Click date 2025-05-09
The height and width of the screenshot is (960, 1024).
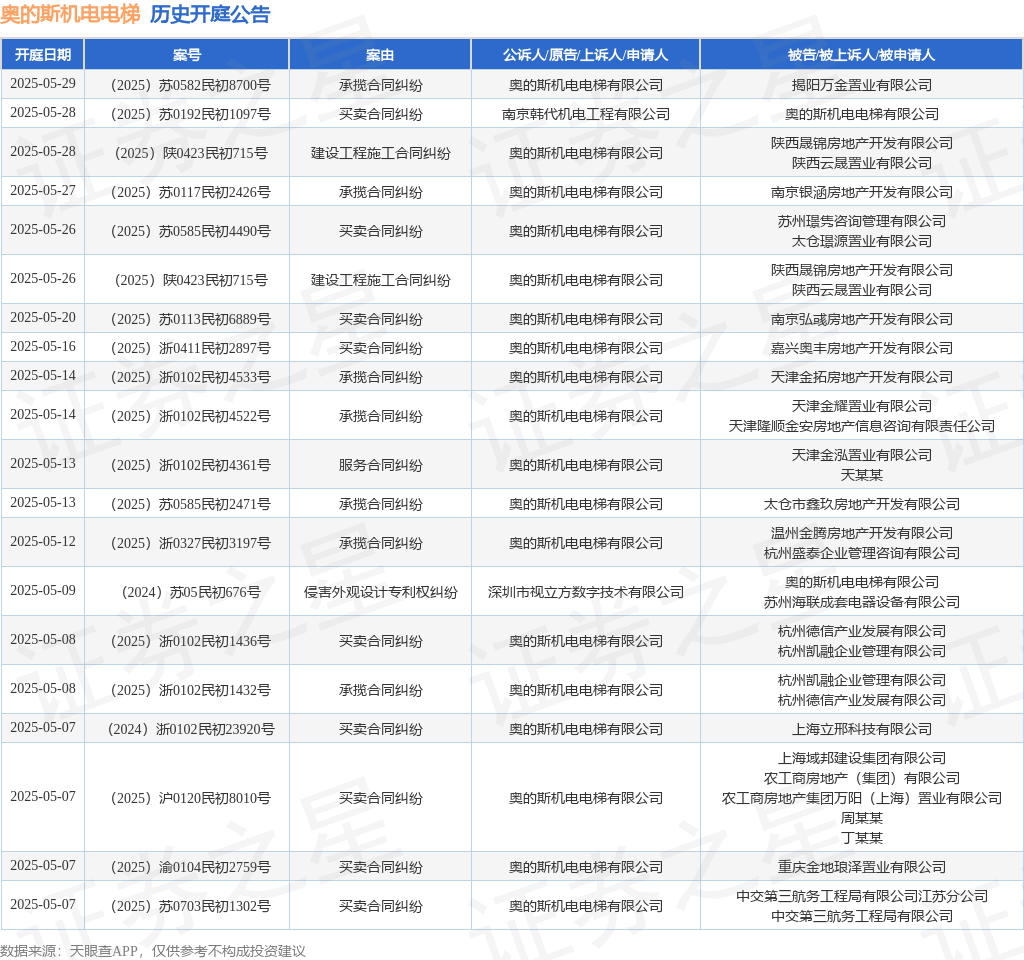click(43, 590)
